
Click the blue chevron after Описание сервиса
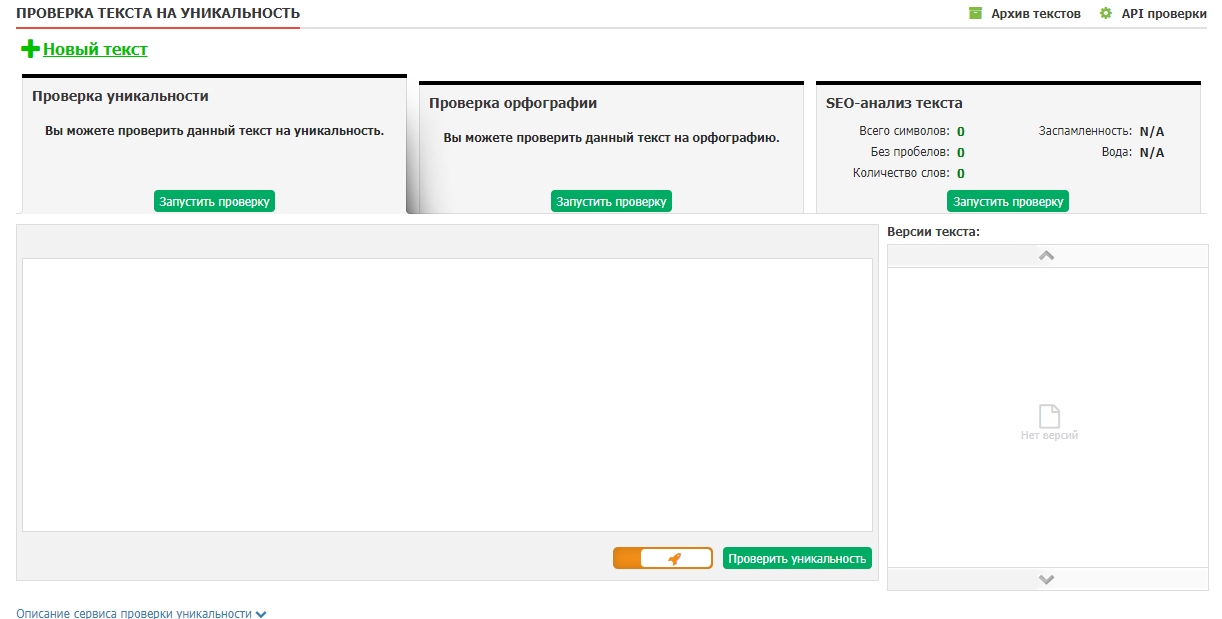(261, 614)
